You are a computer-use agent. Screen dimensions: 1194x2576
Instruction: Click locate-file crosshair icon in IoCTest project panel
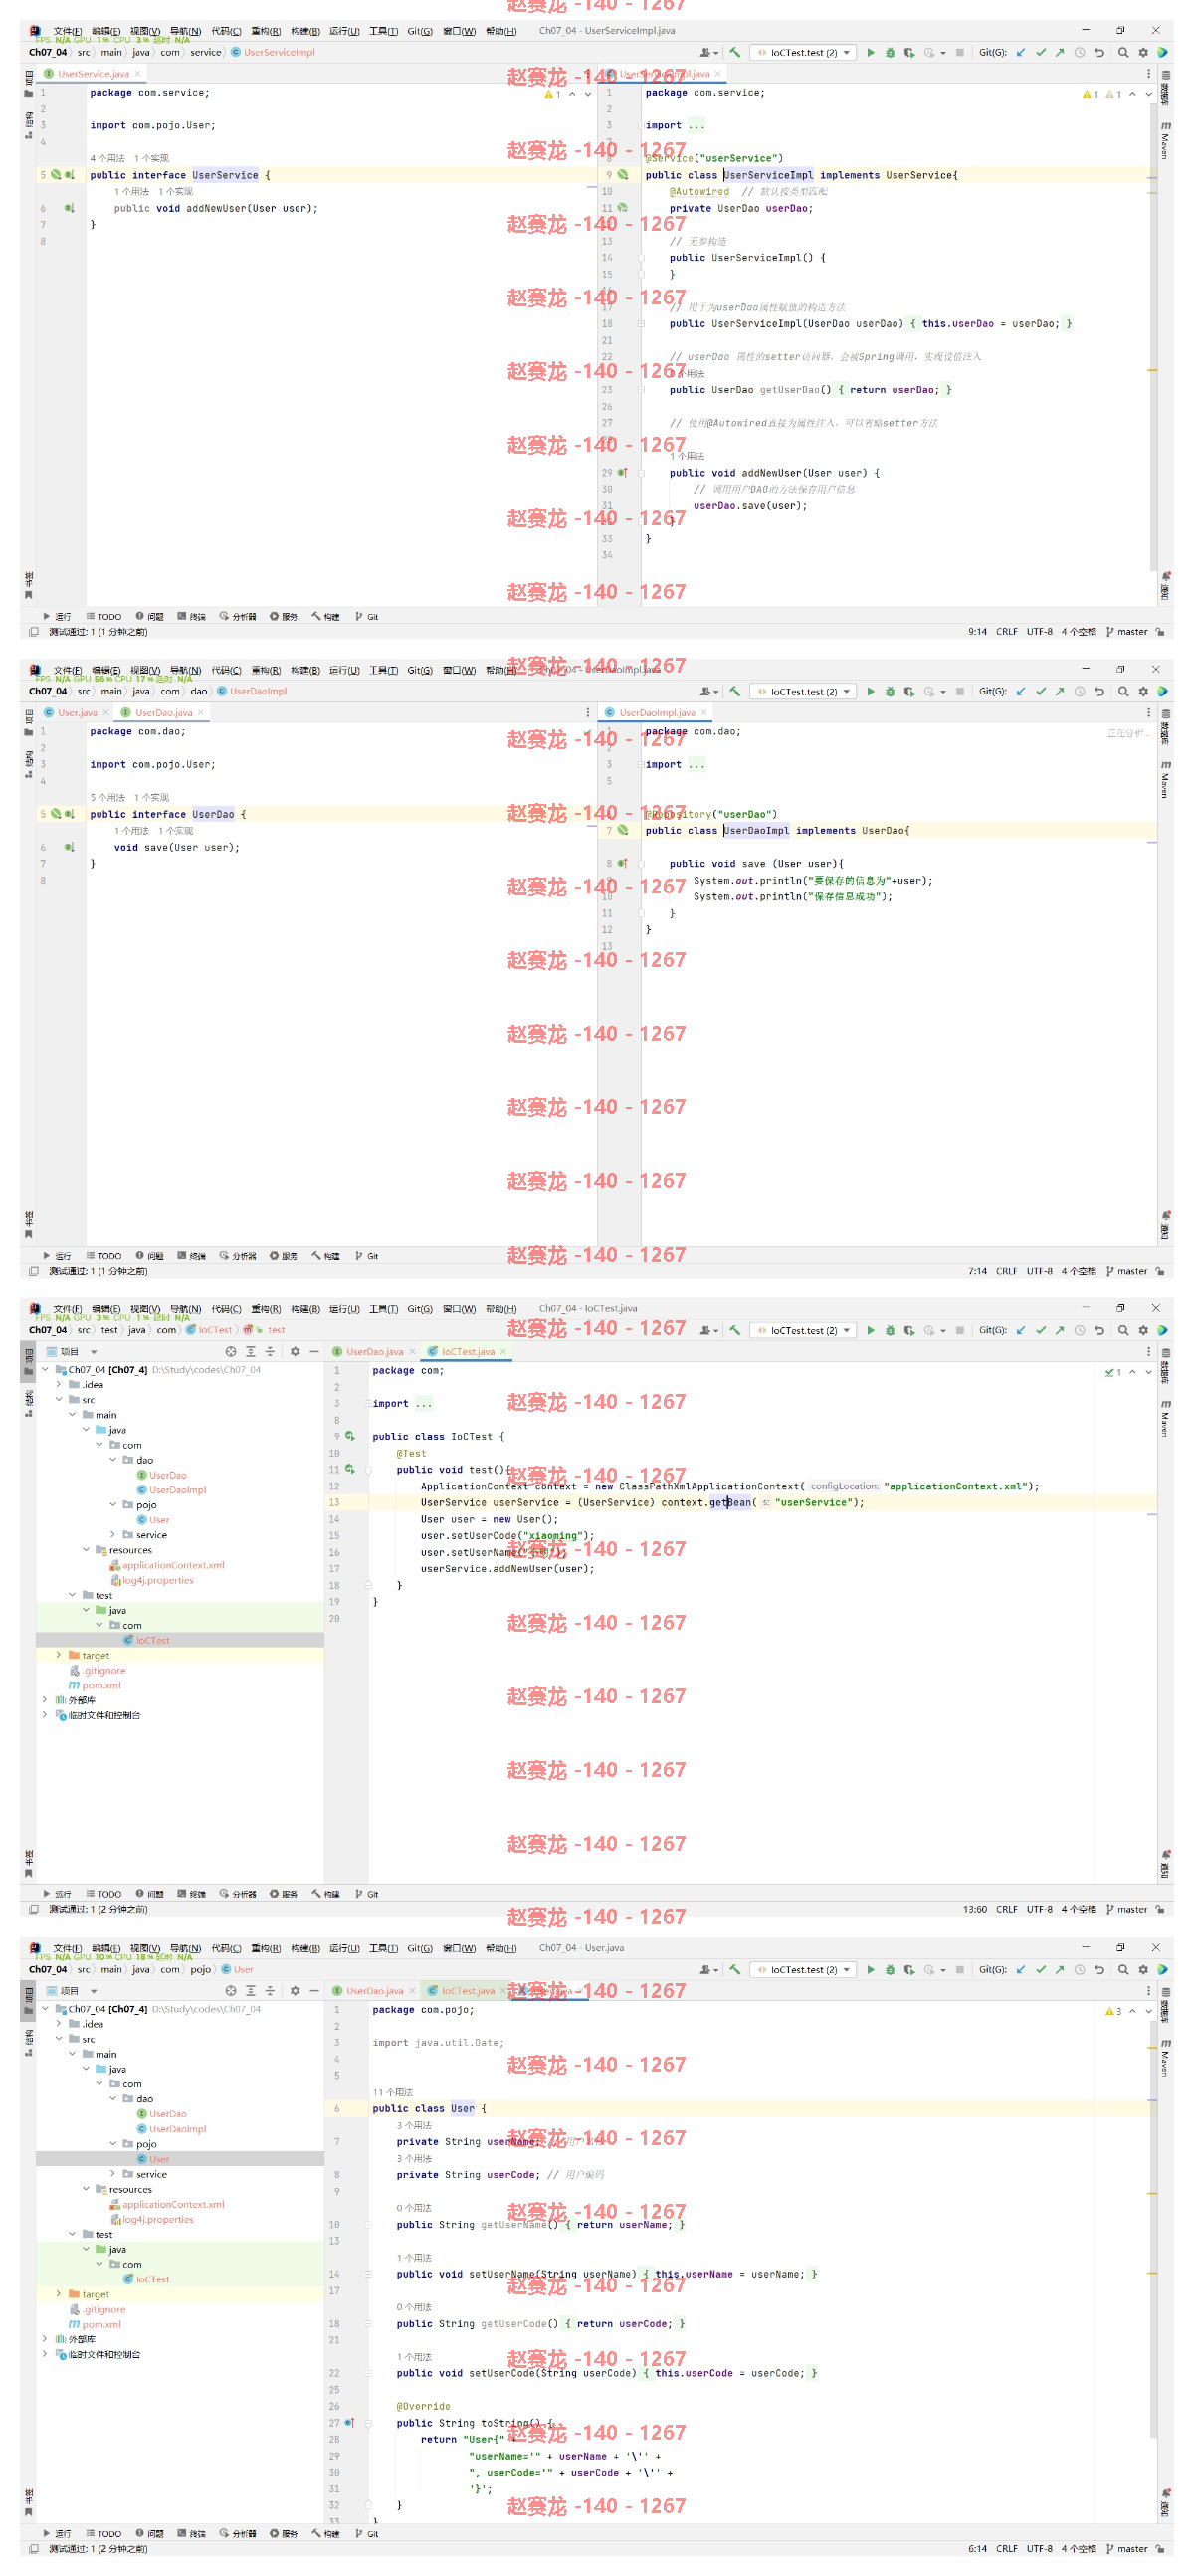pos(231,1351)
